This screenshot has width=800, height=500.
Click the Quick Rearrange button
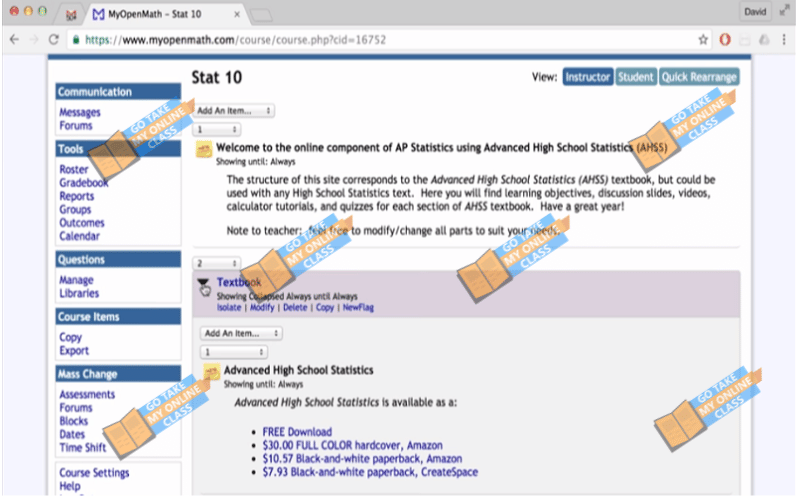tap(699, 77)
